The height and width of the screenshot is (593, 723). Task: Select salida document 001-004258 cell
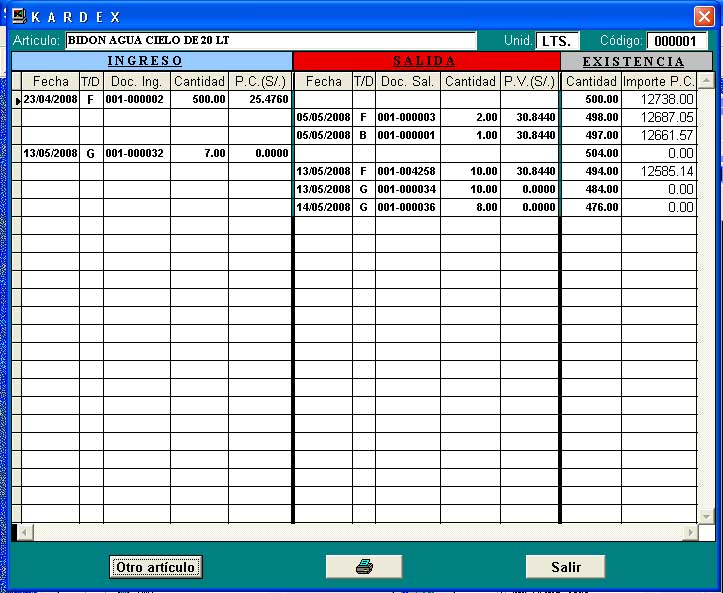pos(407,171)
